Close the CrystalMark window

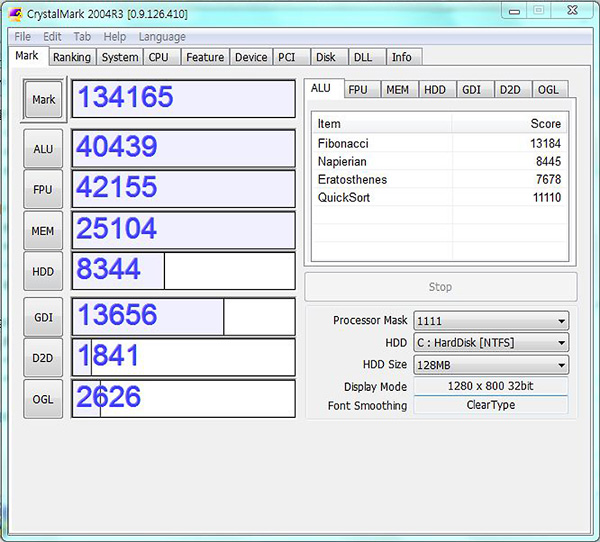click(572, 11)
